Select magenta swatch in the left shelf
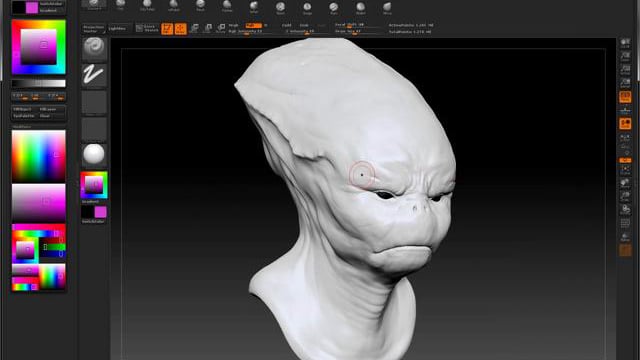 point(100,212)
